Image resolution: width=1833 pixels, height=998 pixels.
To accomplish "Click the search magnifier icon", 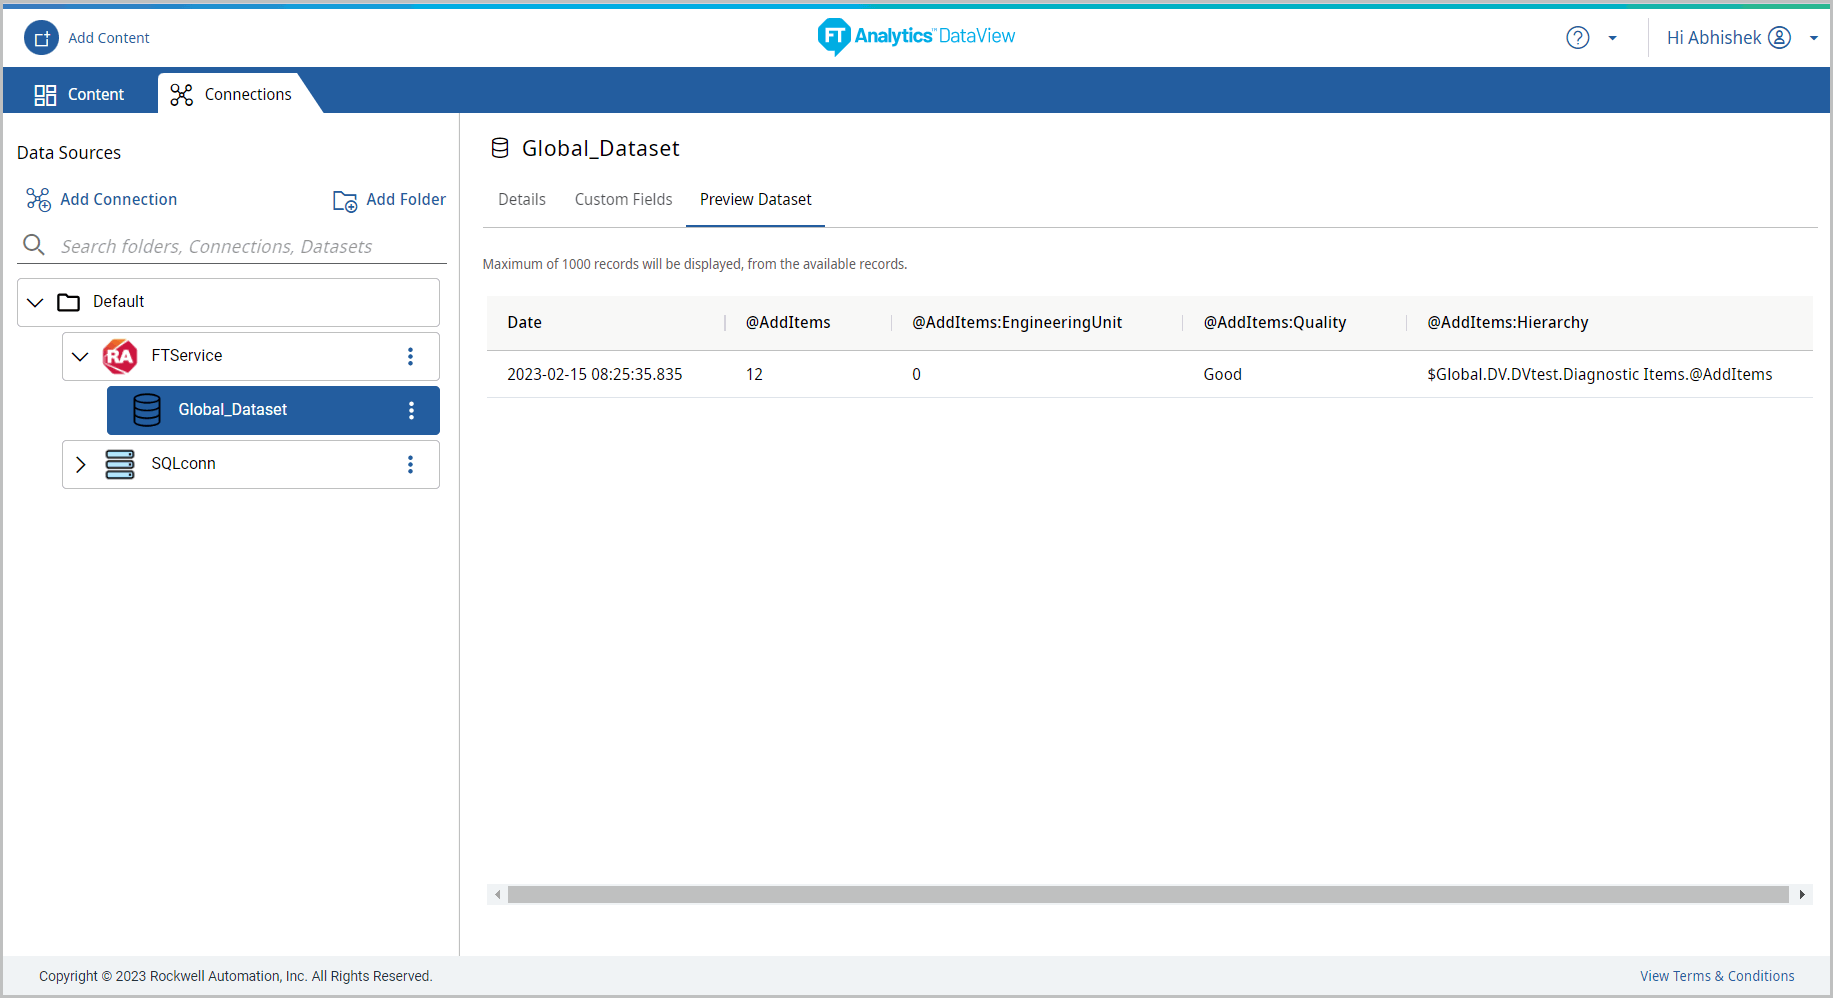I will (34, 245).
